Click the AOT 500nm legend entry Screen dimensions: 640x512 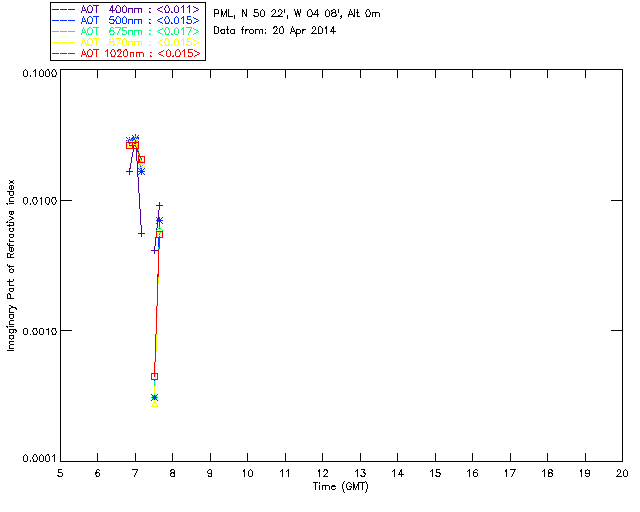click(x=126, y=20)
